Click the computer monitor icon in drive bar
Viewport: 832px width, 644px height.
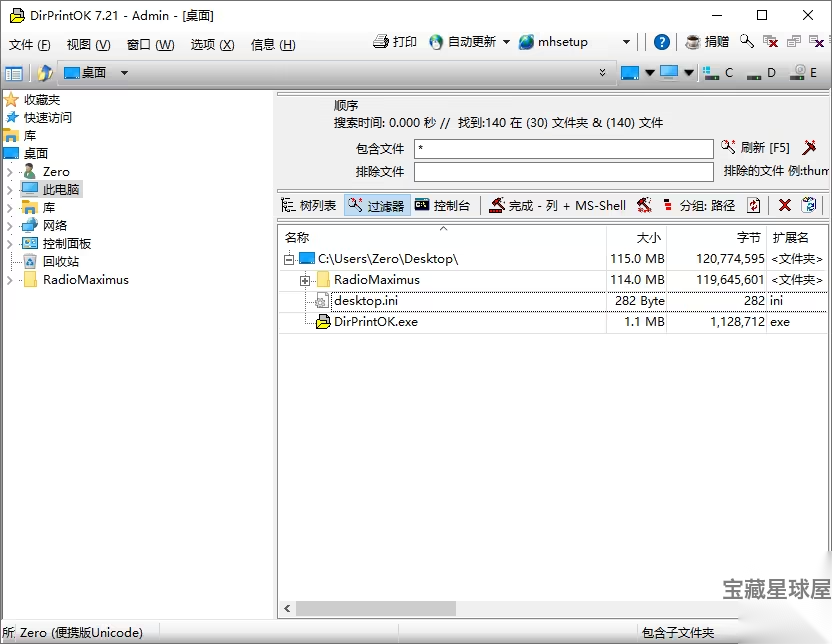[669, 73]
